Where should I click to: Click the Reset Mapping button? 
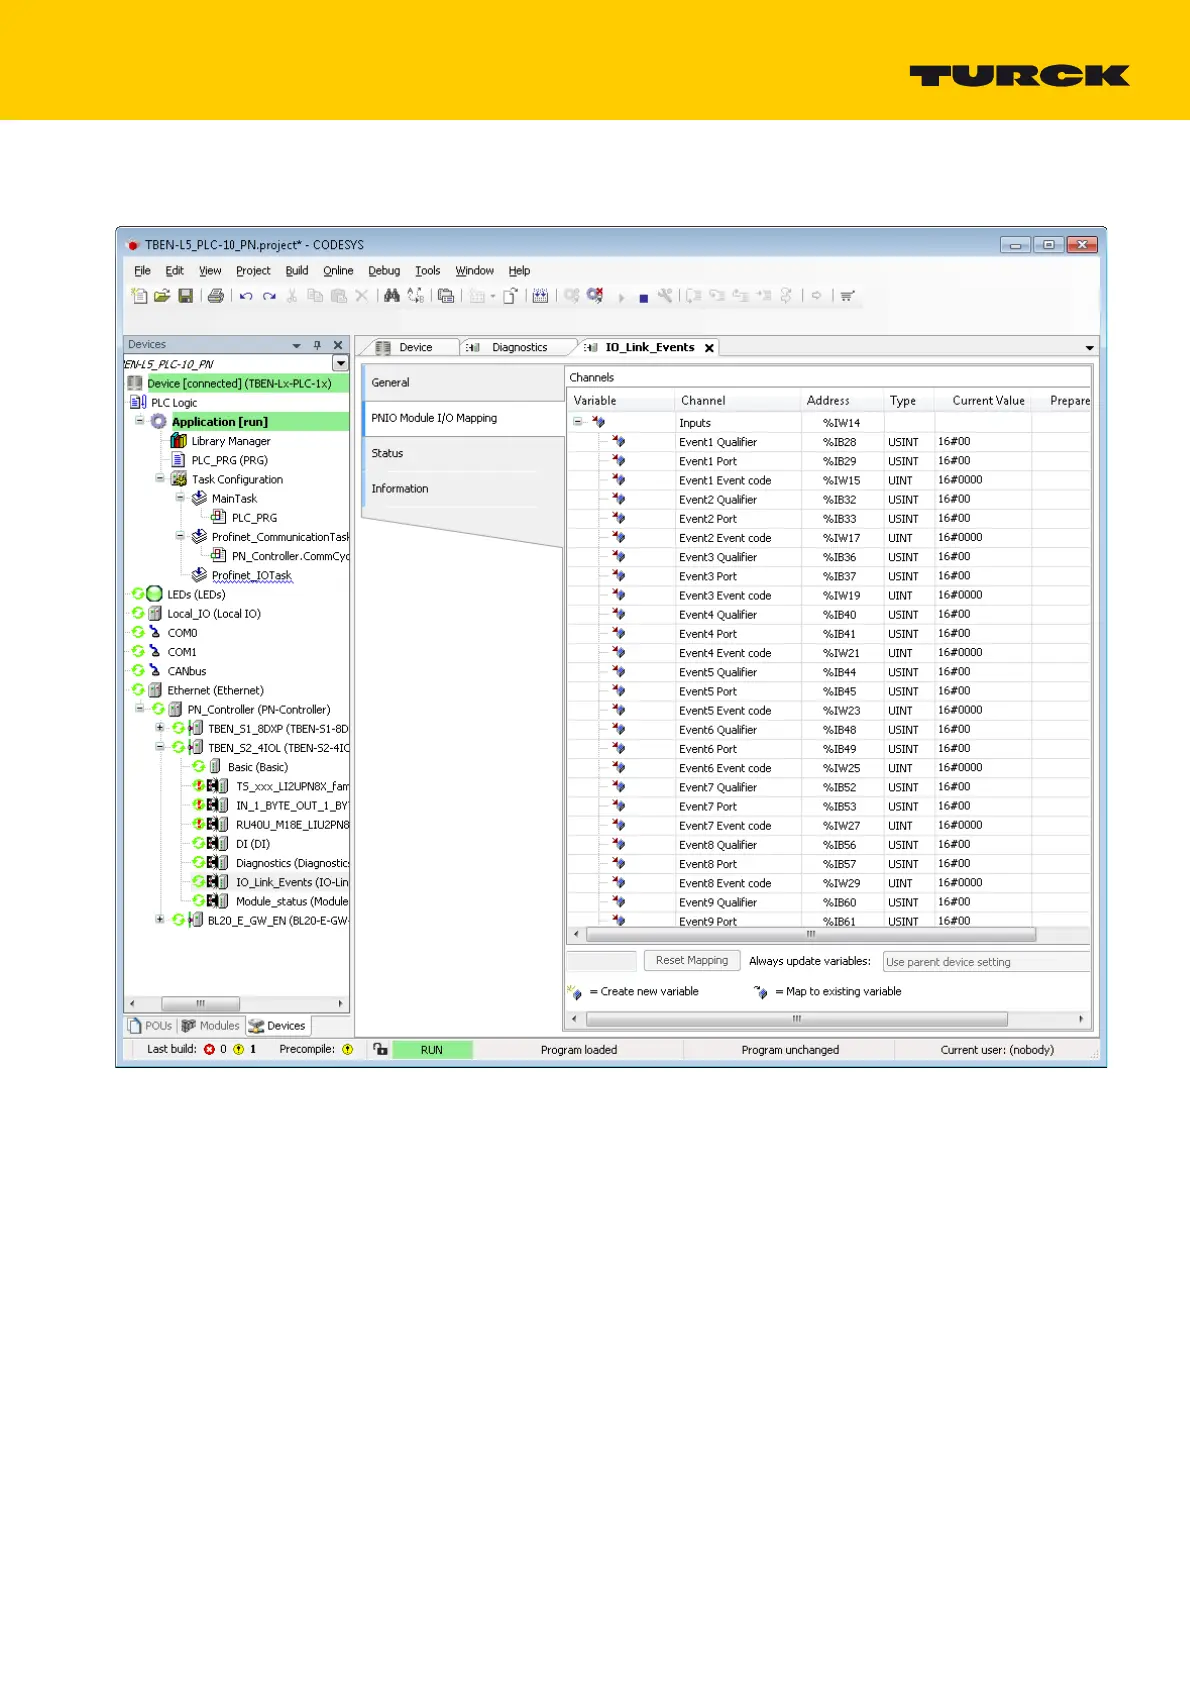coord(692,961)
